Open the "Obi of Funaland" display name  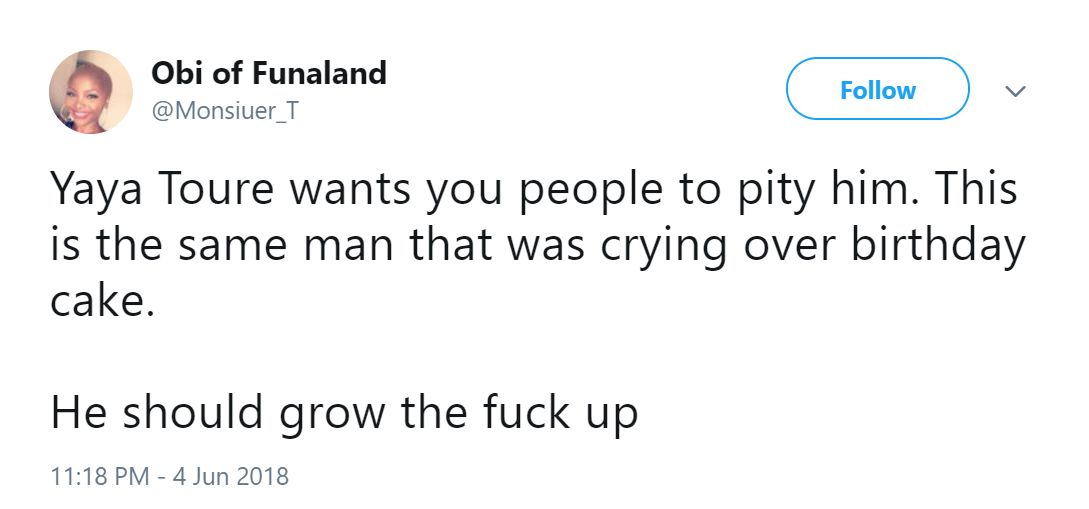268,73
